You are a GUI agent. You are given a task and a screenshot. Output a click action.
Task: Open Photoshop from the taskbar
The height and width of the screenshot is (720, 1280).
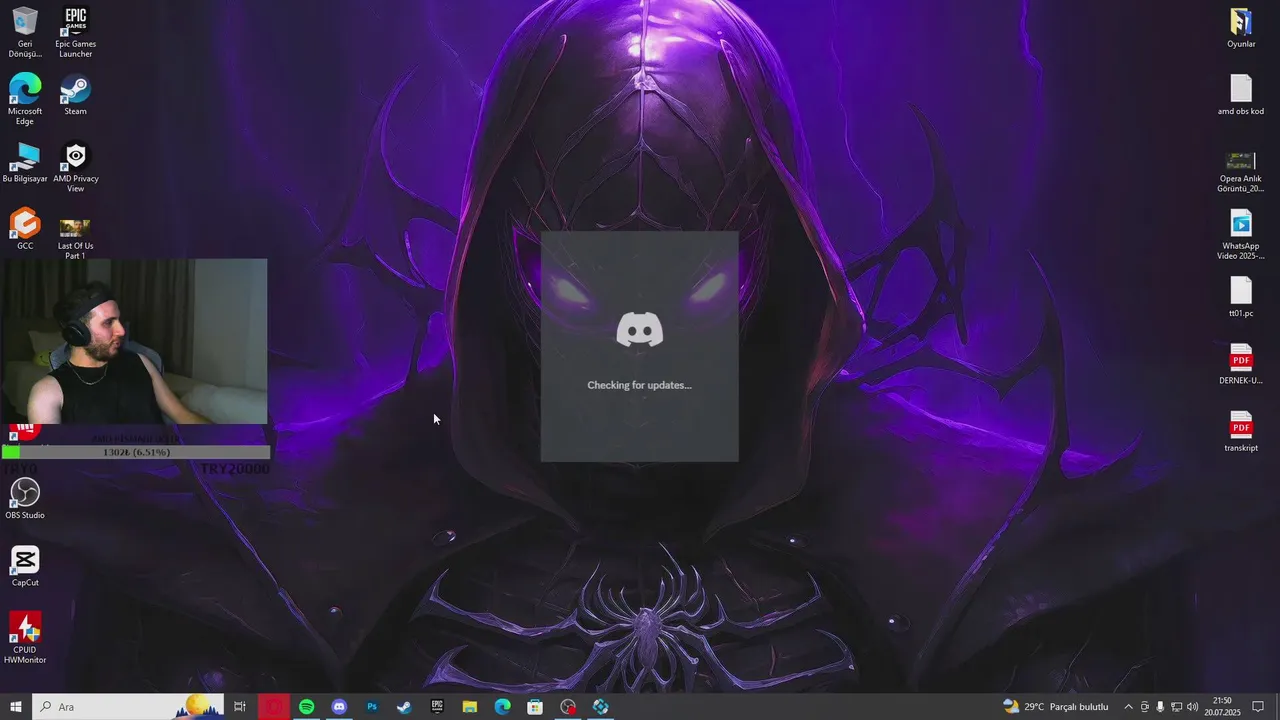tap(372, 707)
